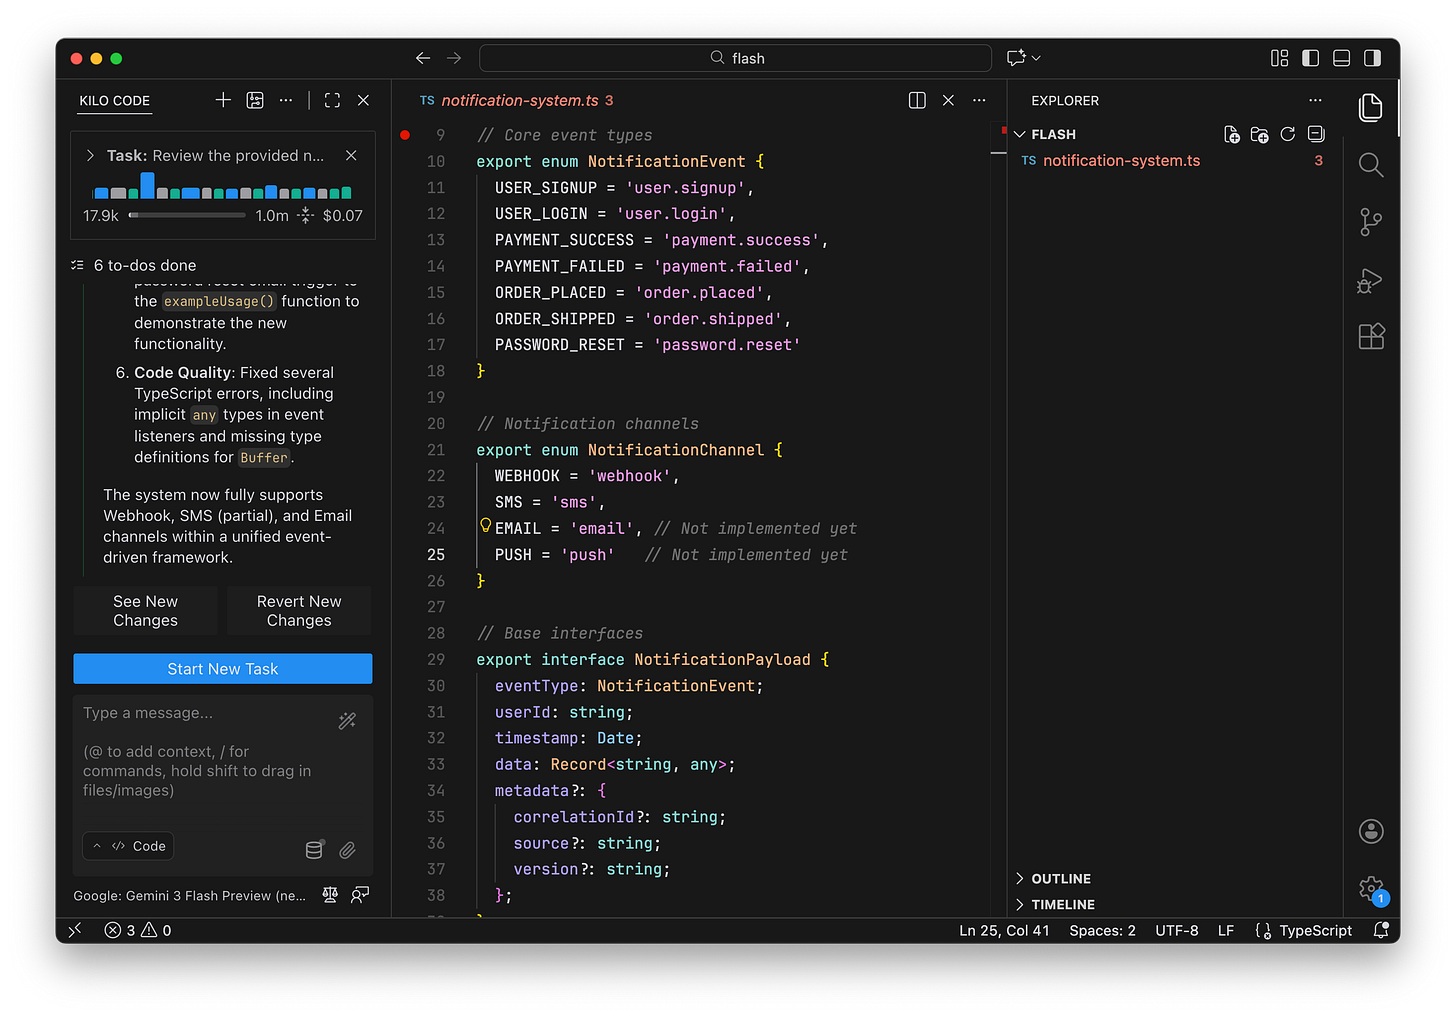
Task: Close the current task with its X
Action: tap(351, 156)
